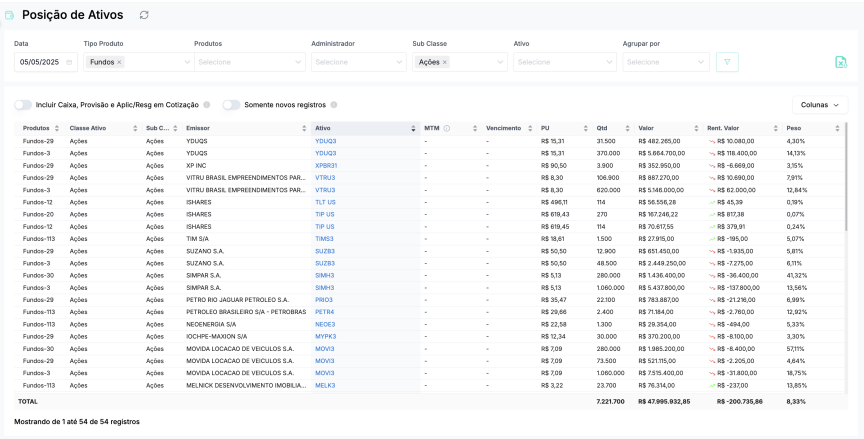Open the Colunas dropdown button
This screenshot has width=864, height=439.
pos(820,105)
